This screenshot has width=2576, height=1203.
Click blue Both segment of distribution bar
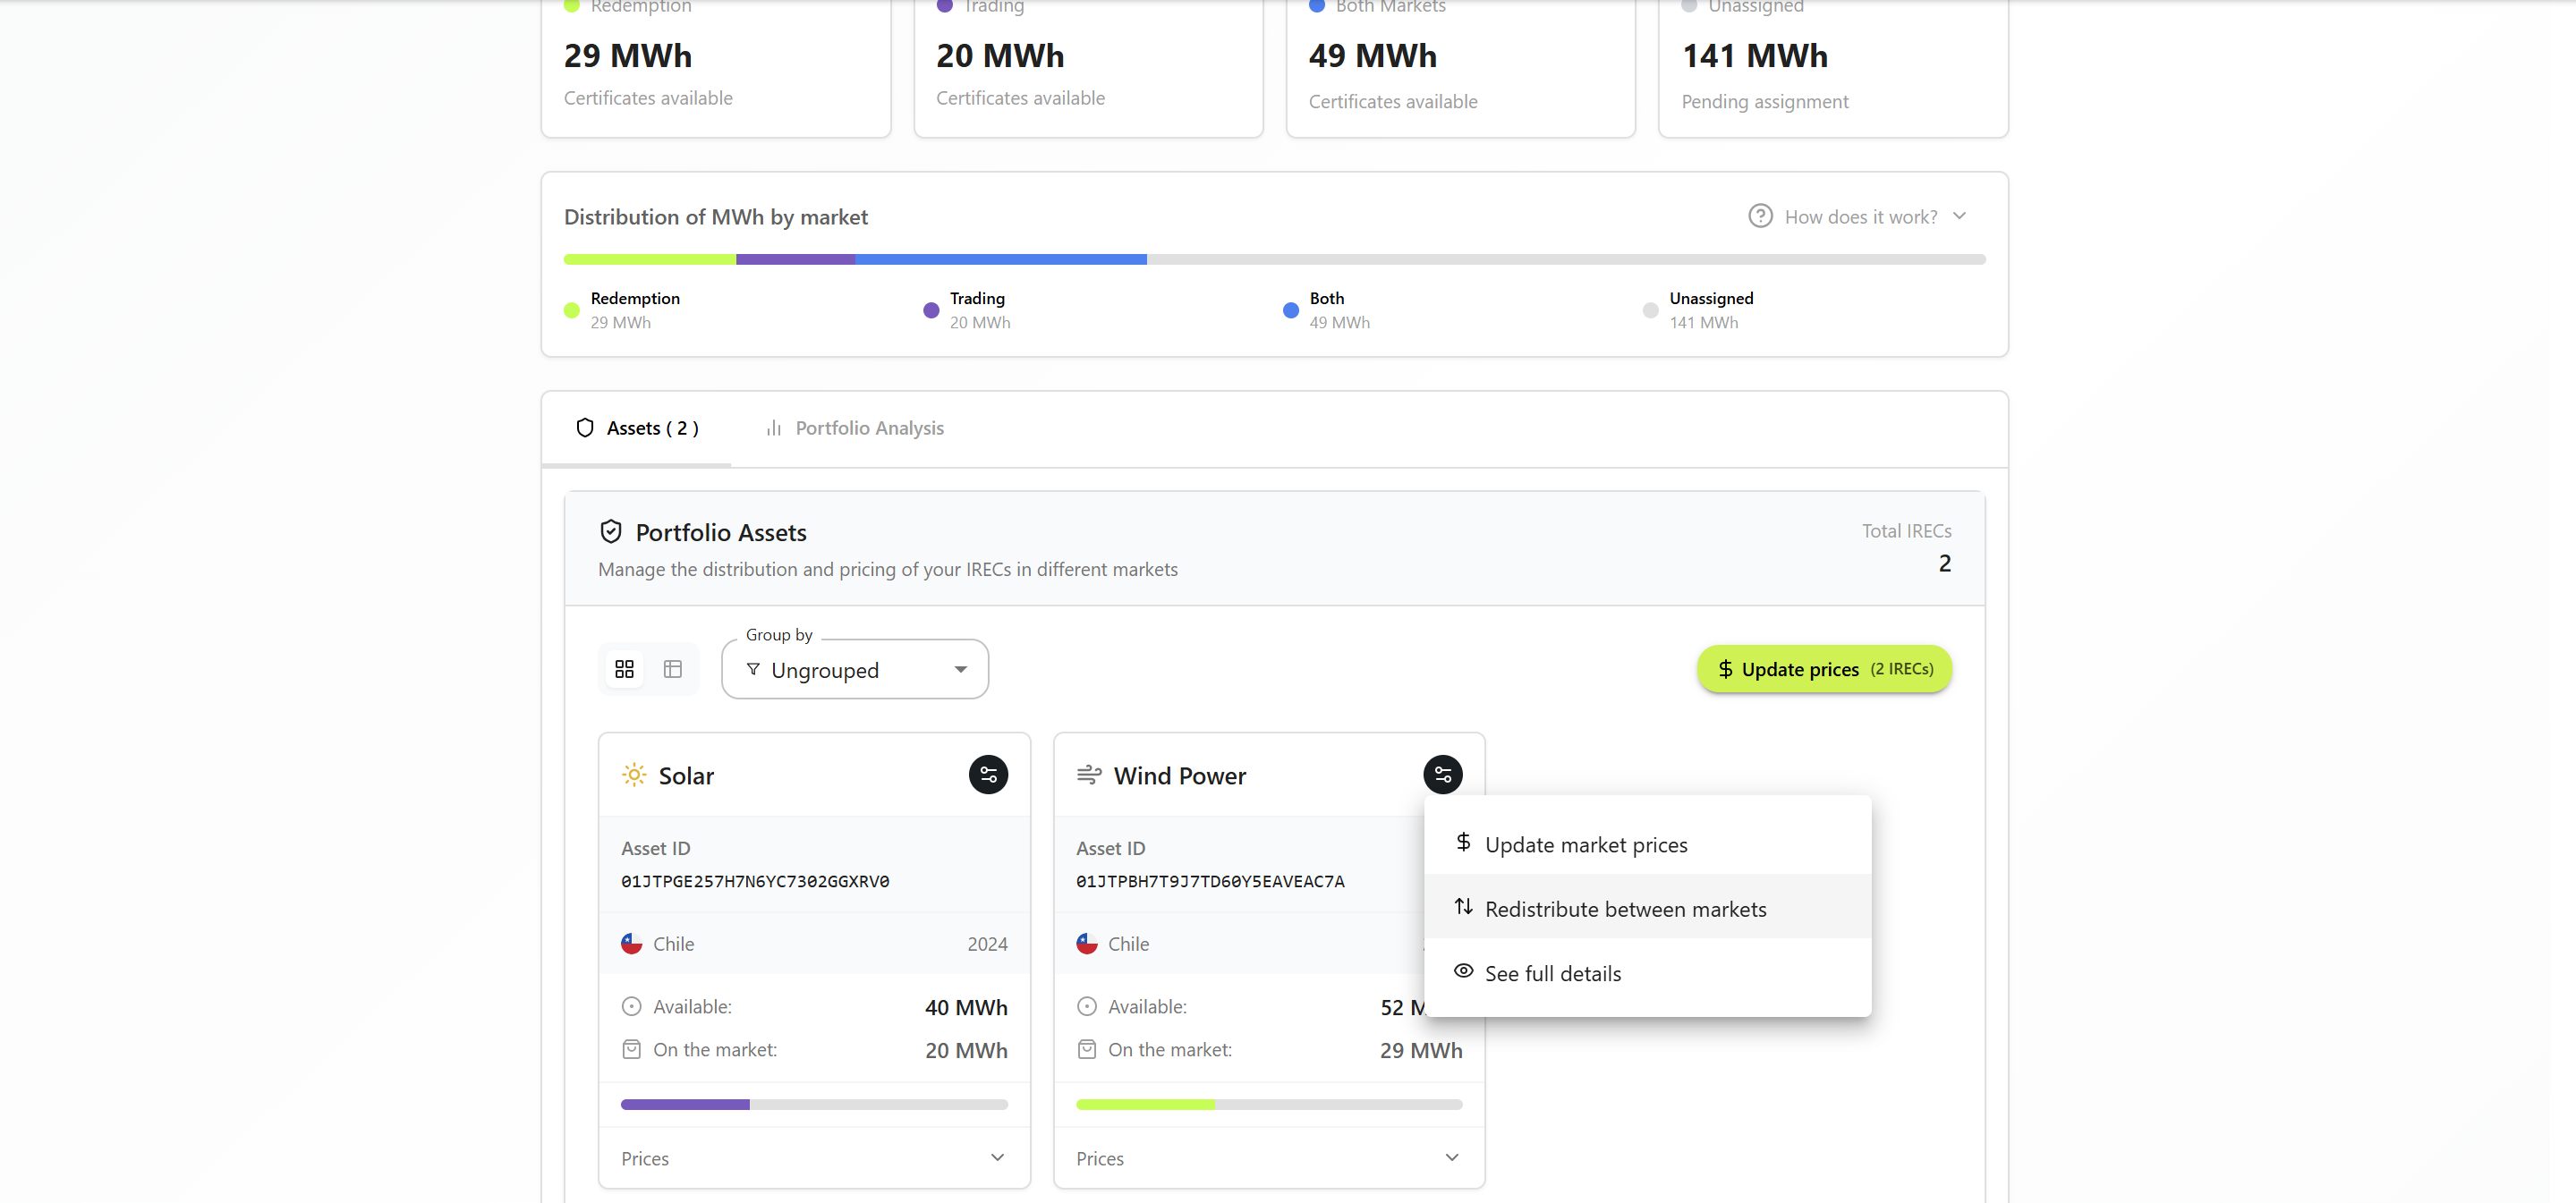pyautogui.click(x=1000, y=260)
